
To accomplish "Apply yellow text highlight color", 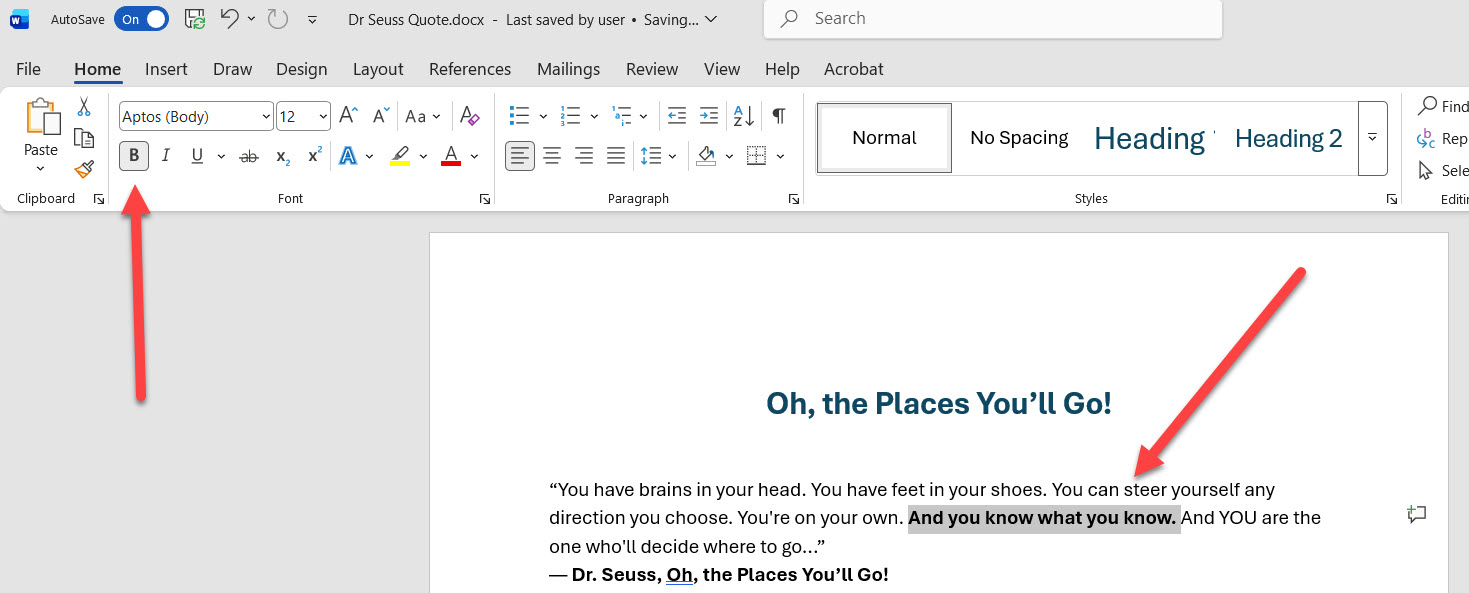I will [400, 156].
